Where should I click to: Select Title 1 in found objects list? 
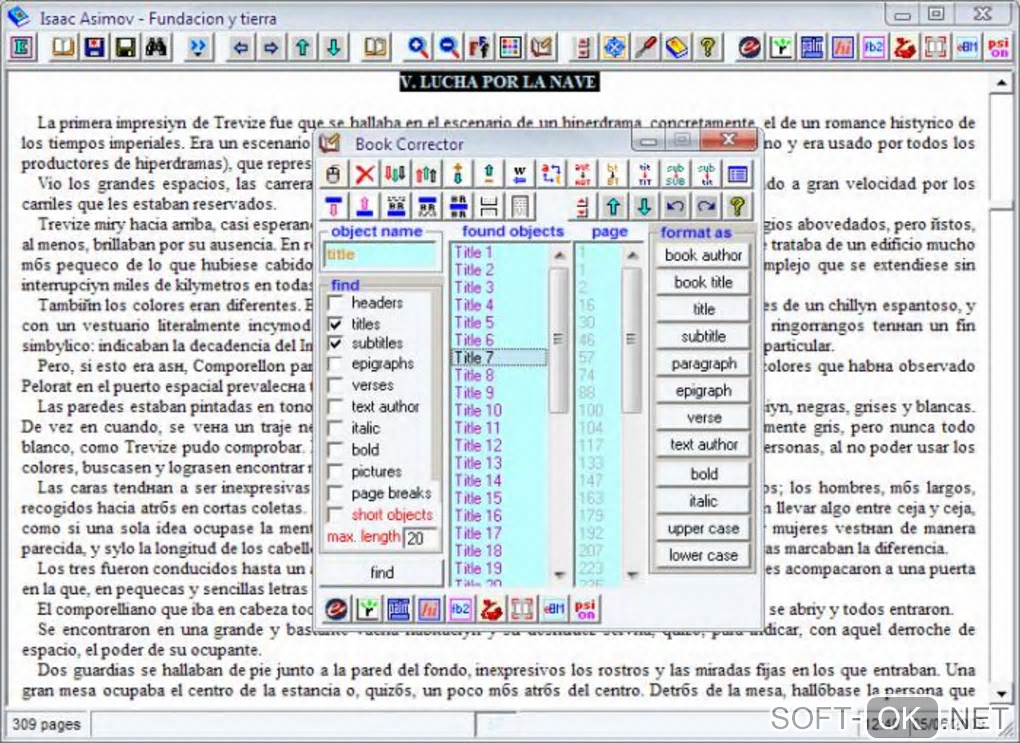(x=500, y=252)
